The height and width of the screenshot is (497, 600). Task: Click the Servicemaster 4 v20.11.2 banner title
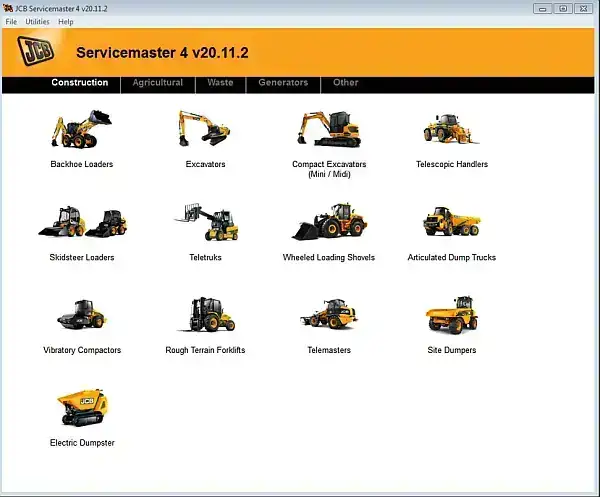coord(162,52)
